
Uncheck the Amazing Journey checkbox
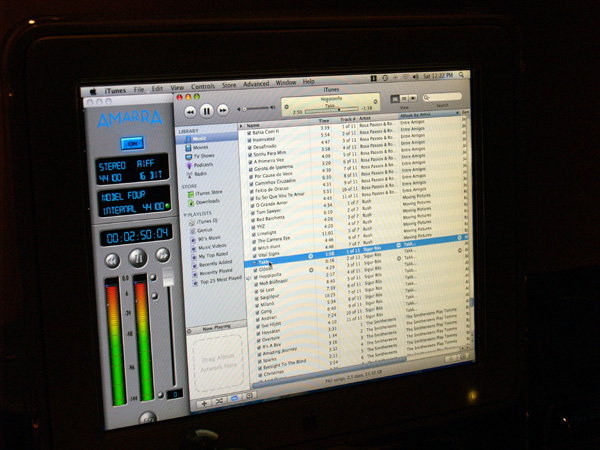(259, 354)
